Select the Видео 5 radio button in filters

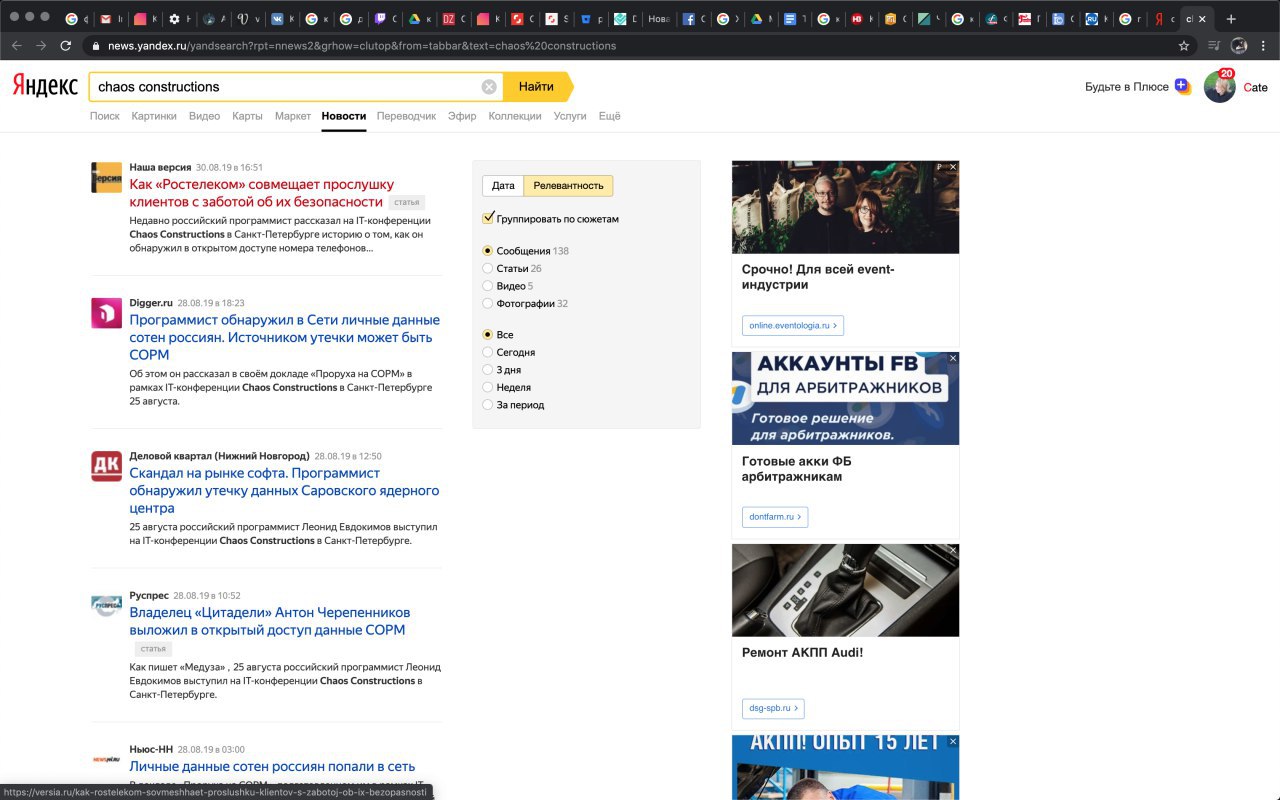488,286
